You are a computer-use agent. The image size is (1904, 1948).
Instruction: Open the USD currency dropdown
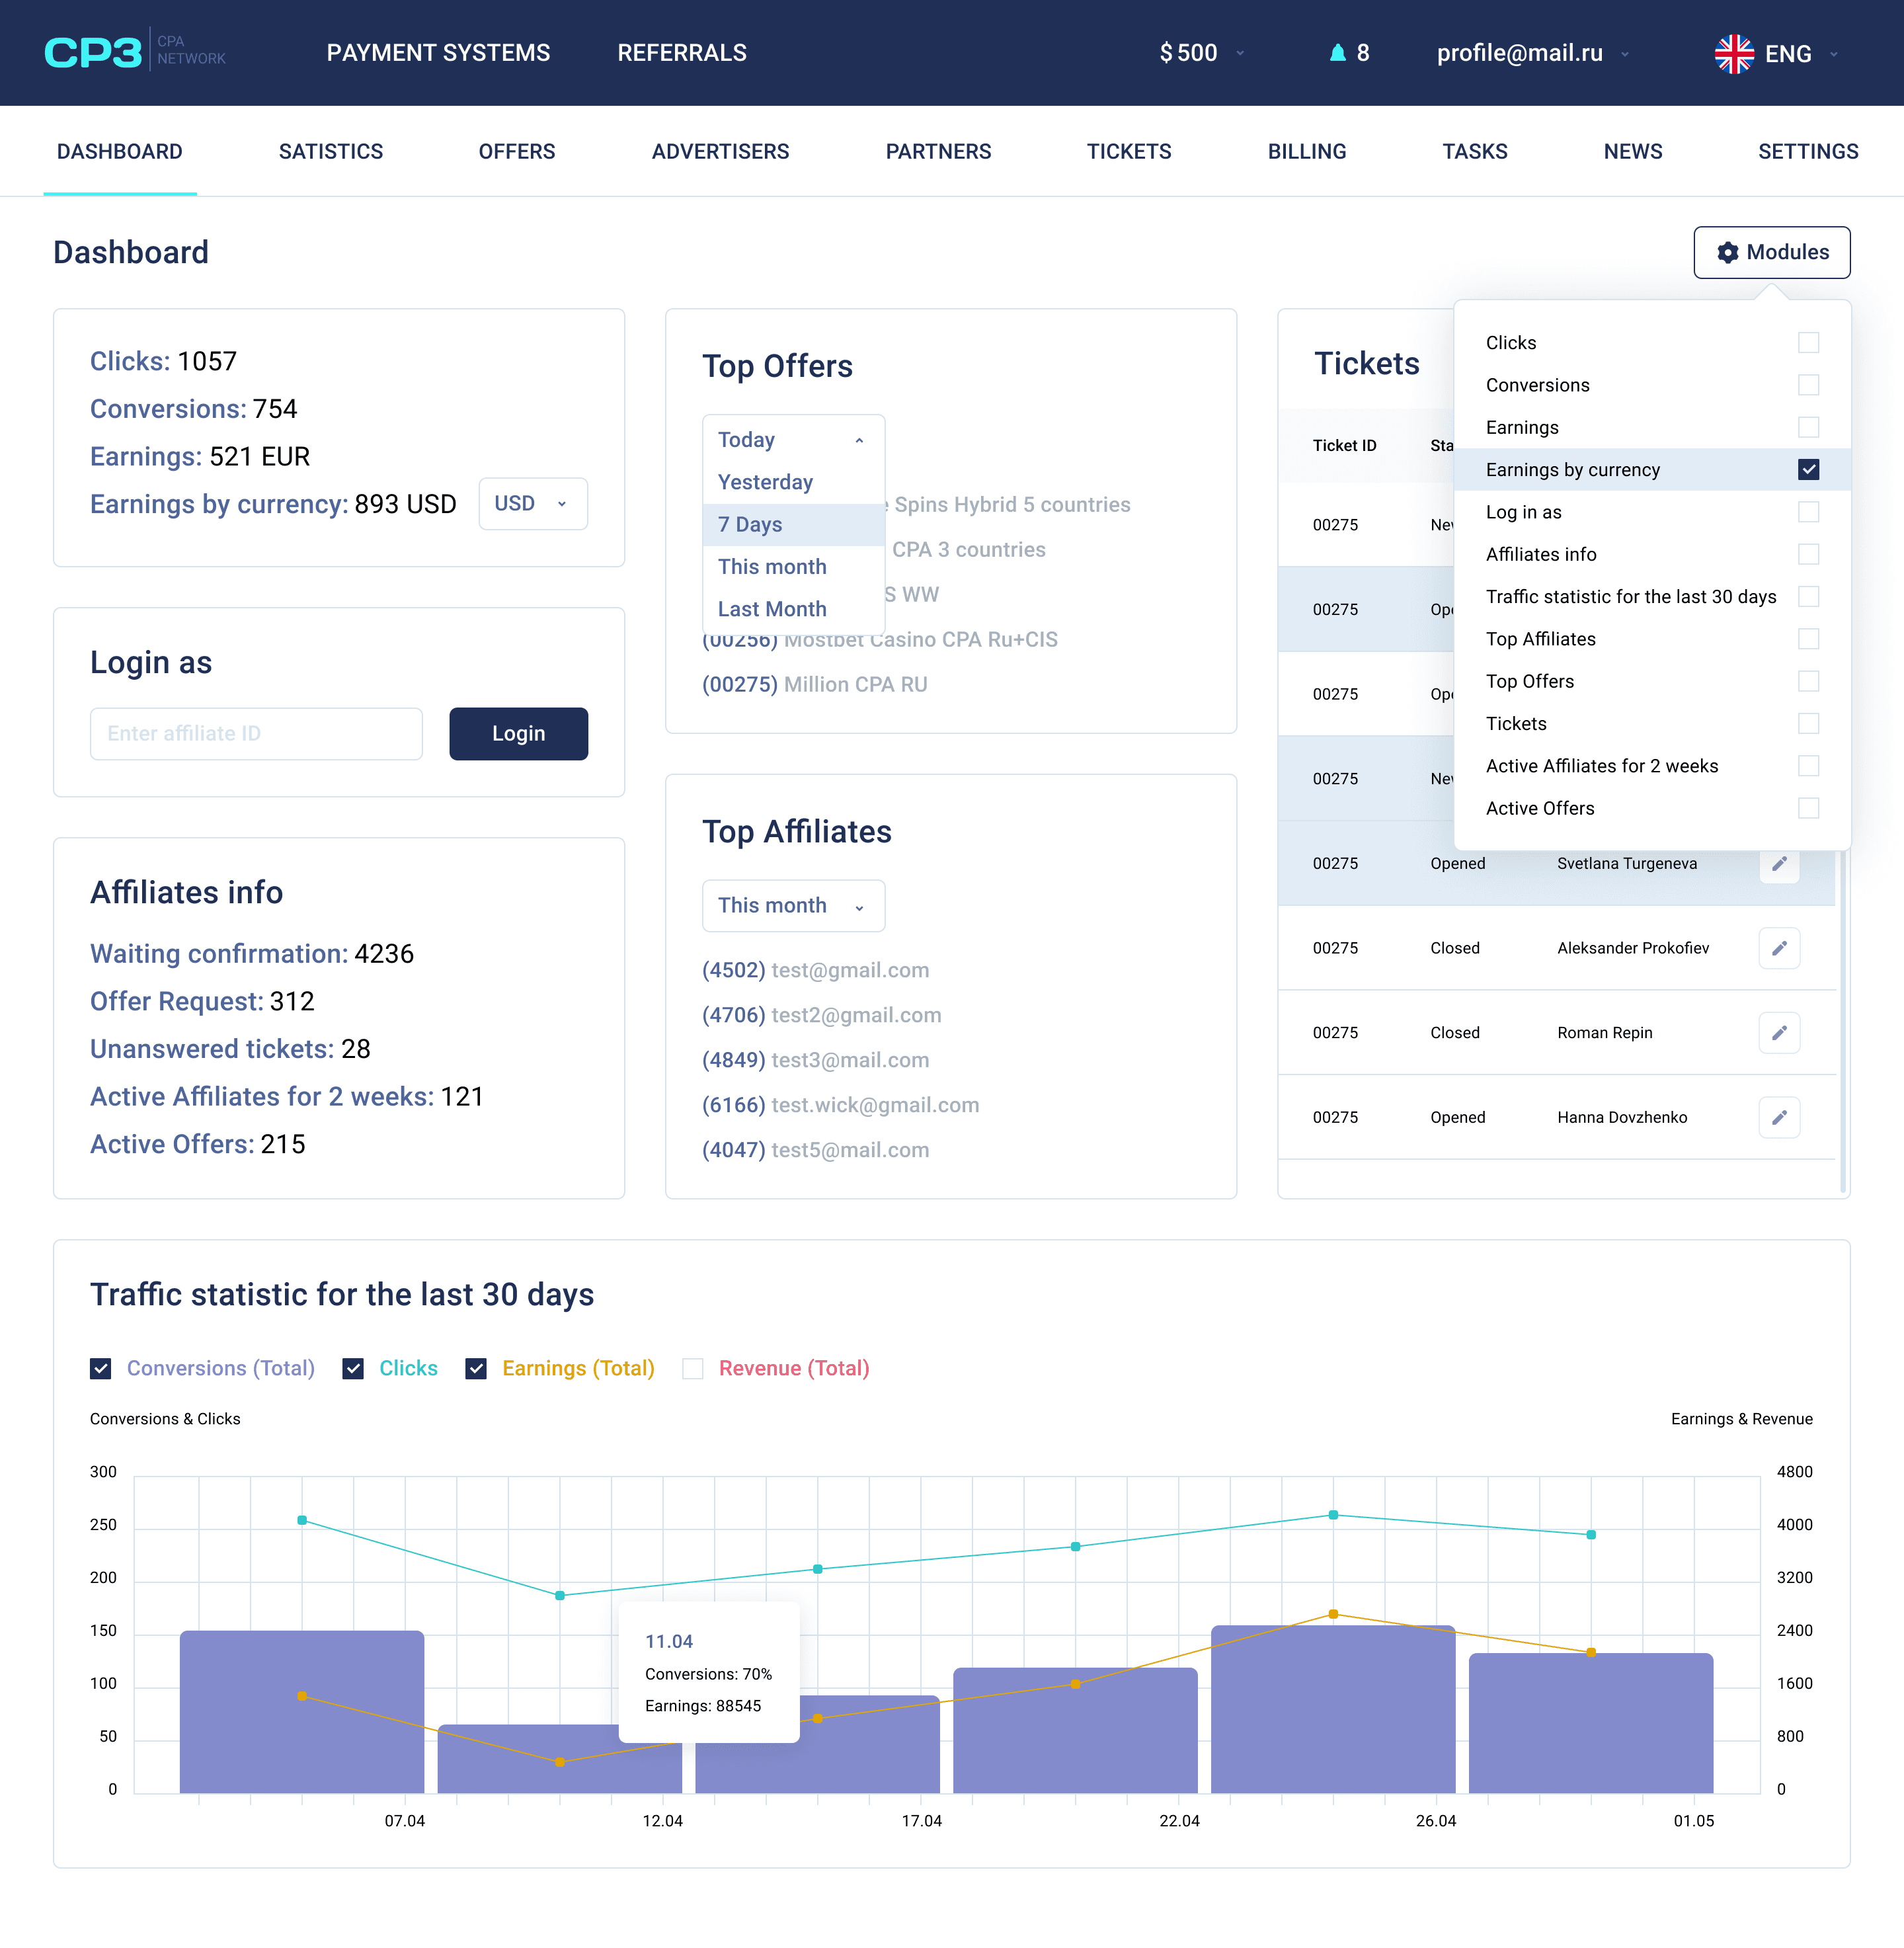pyautogui.click(x=533, y=504)
